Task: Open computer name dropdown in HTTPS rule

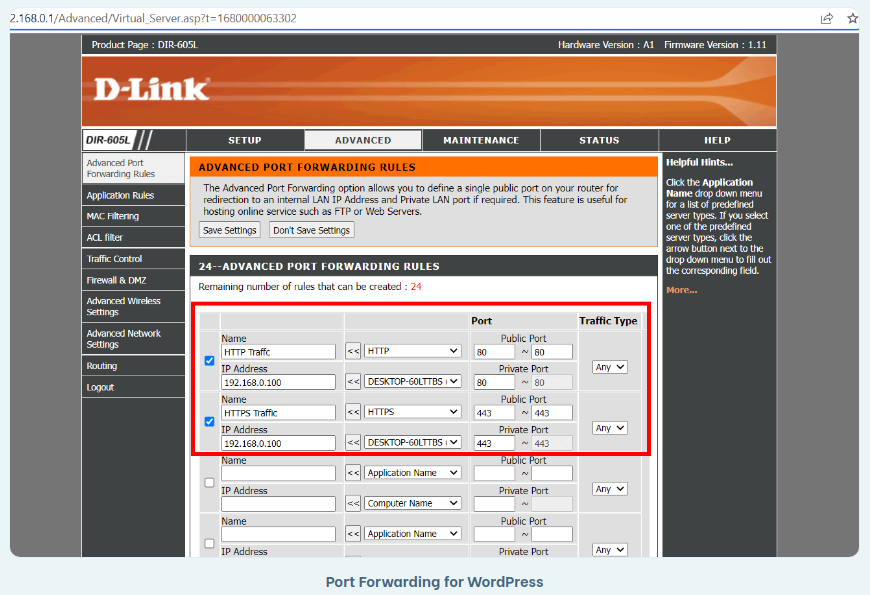Action: coord(412,443)
